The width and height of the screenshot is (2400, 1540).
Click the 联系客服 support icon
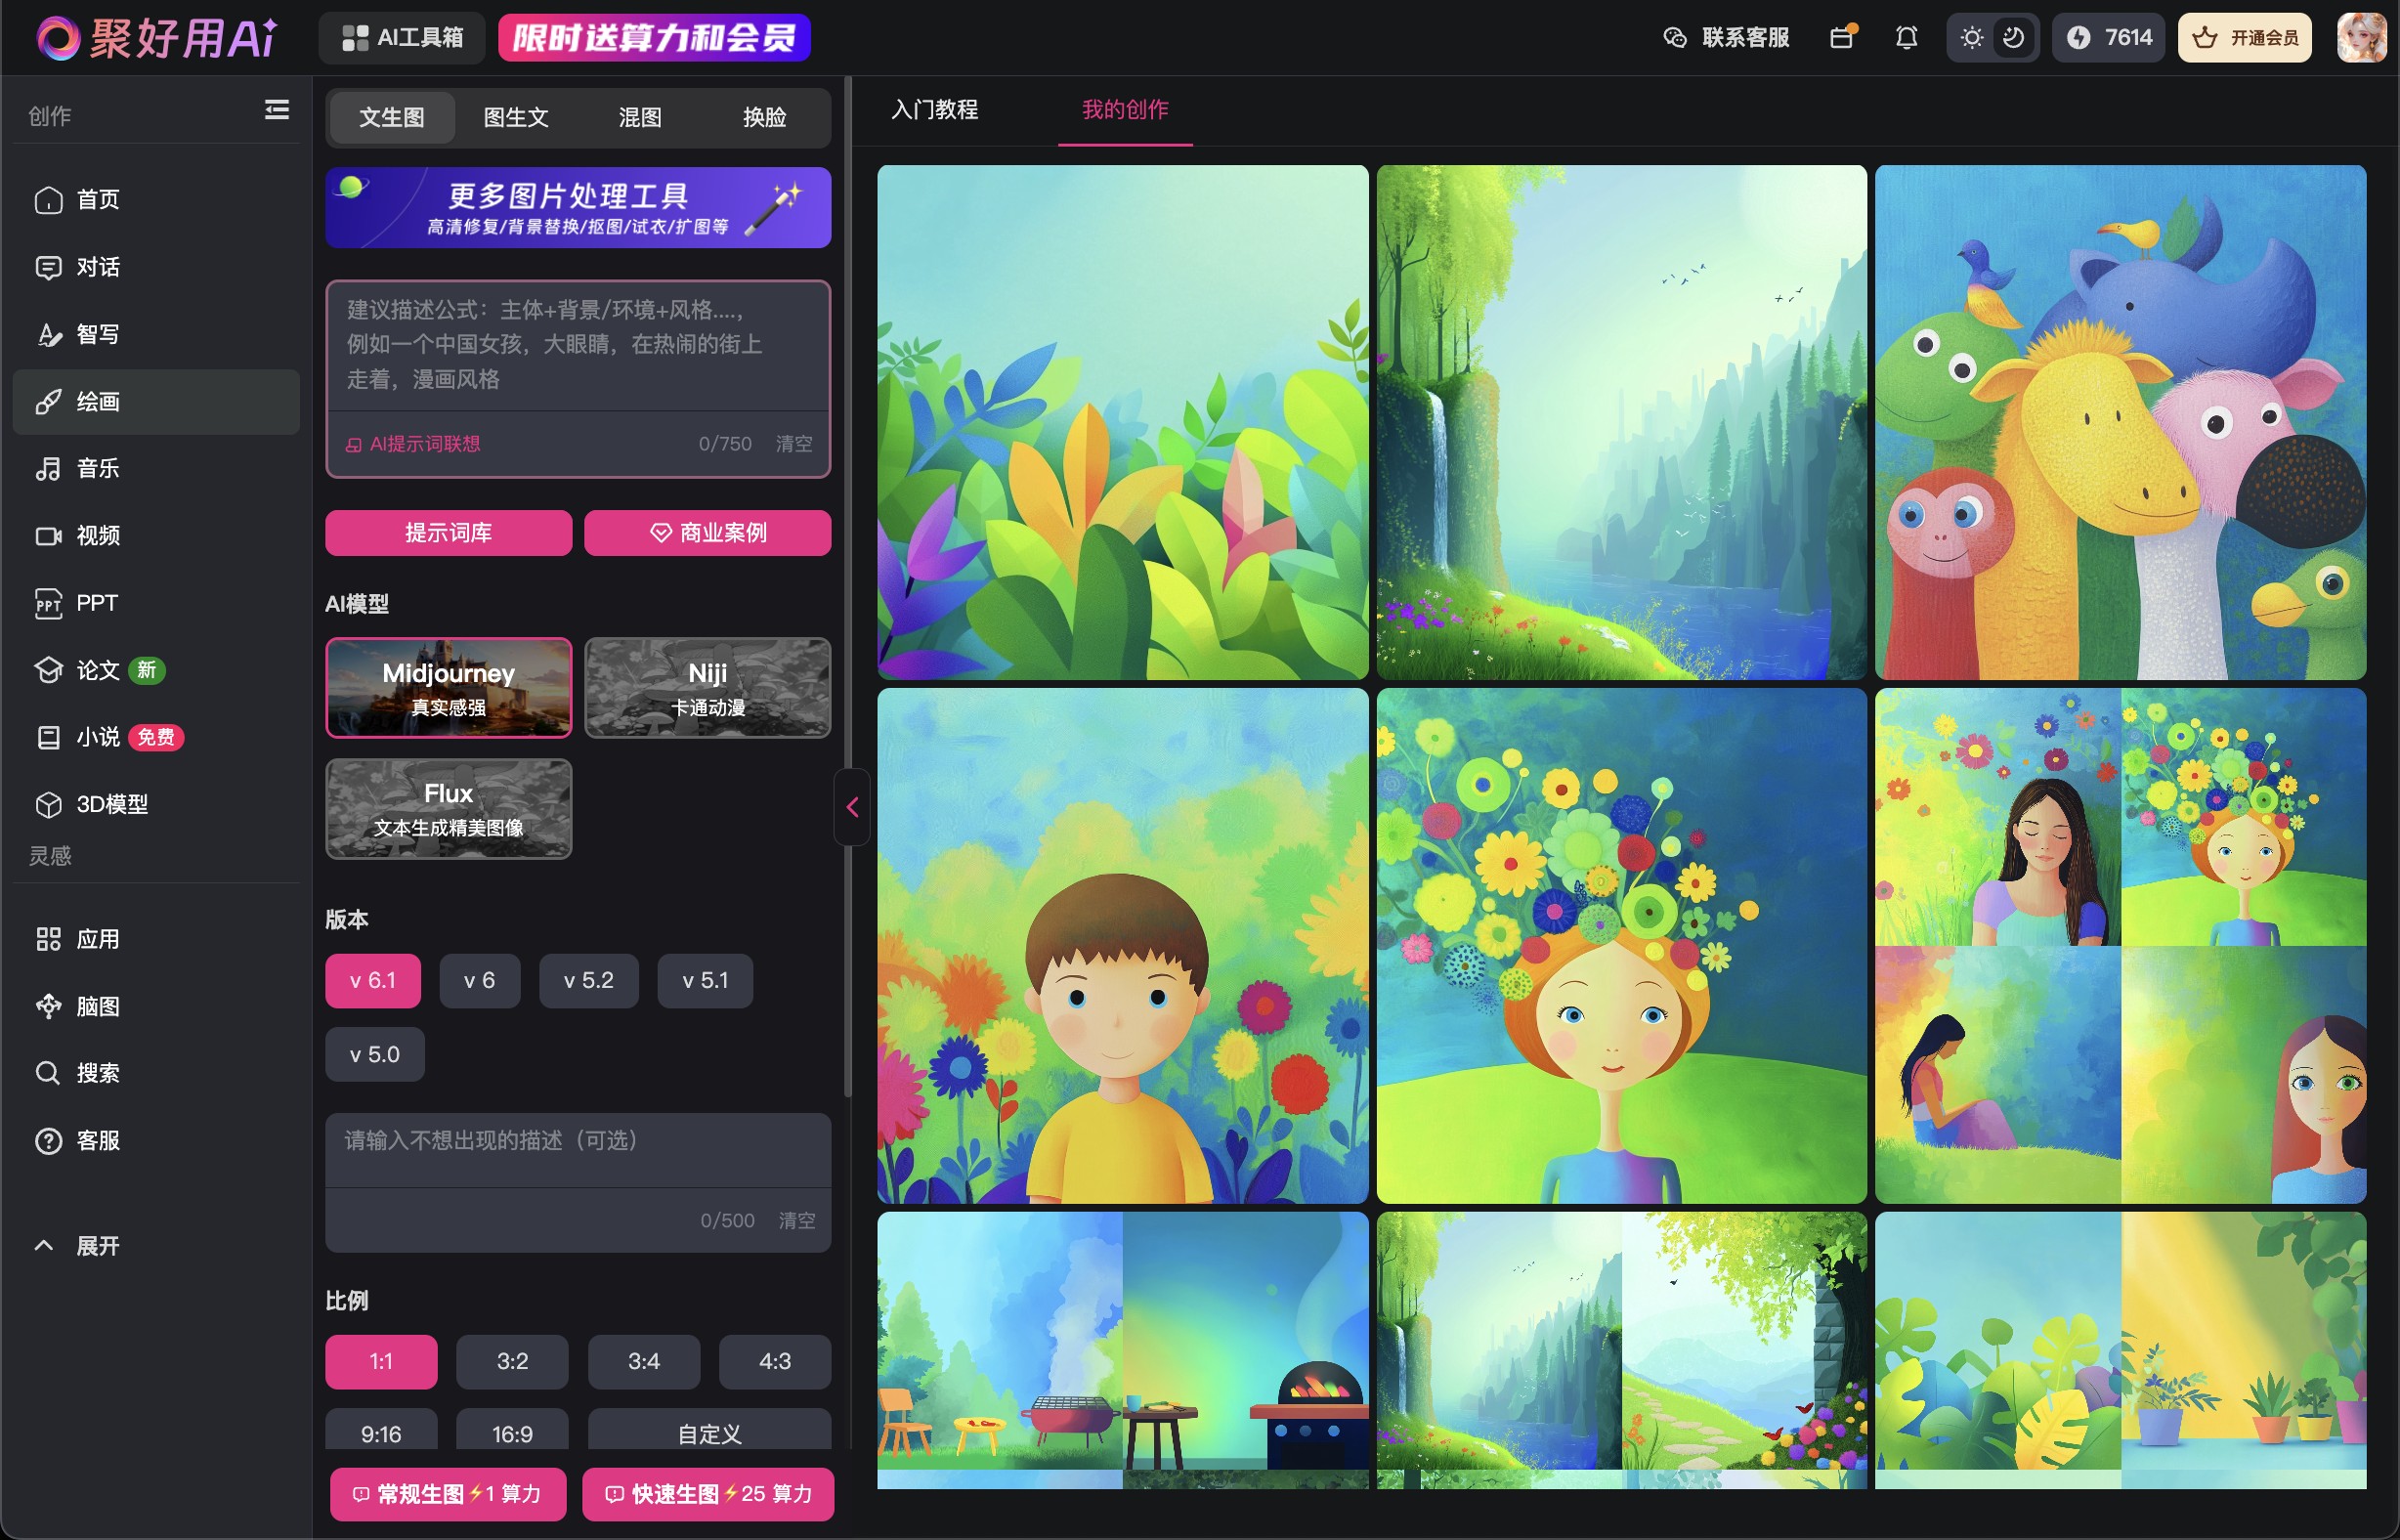point(1674,38)
